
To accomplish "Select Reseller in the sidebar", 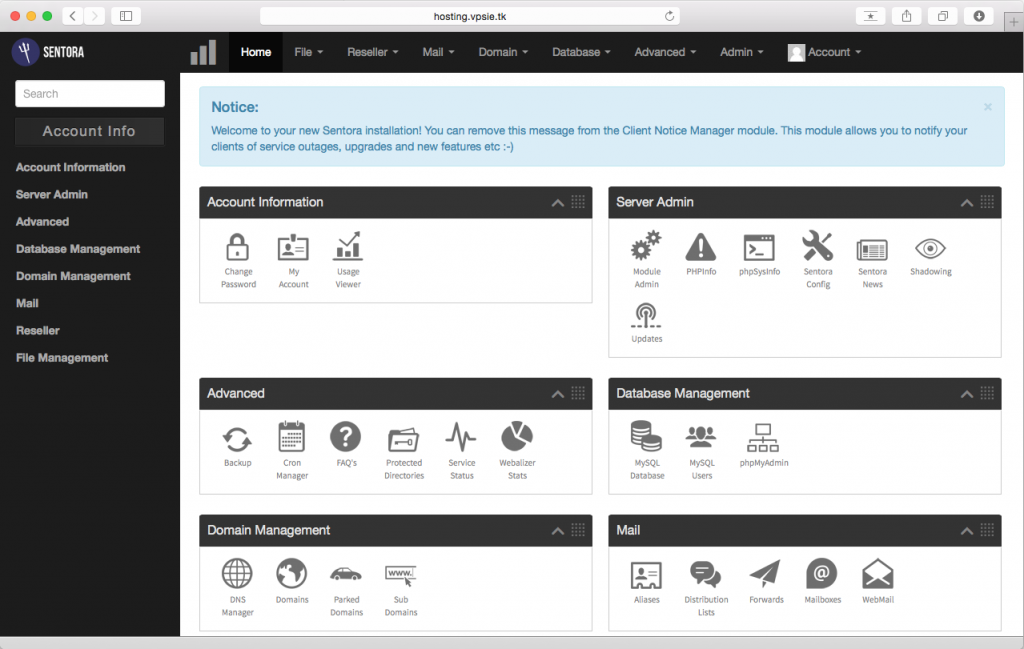I will [38, 330].
